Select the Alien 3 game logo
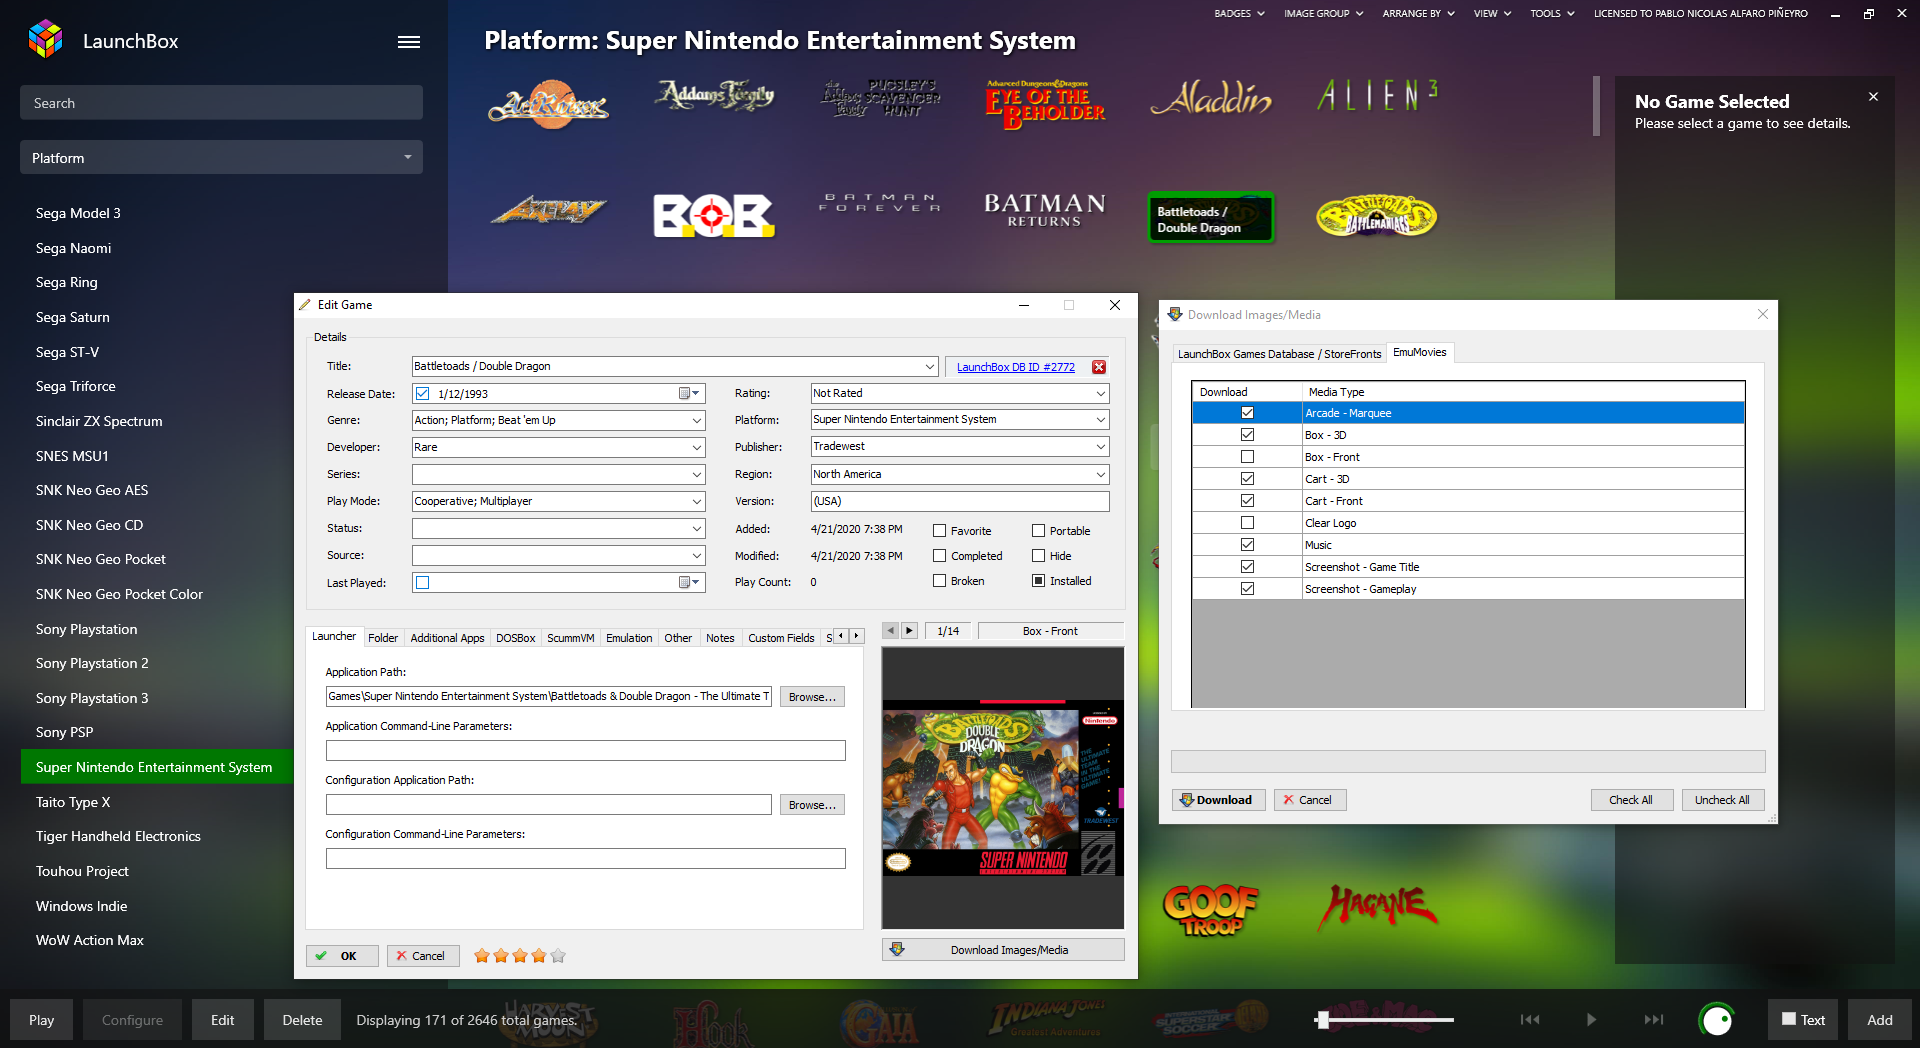This screenshot has height=1048, width=1920. point(1377,96)
